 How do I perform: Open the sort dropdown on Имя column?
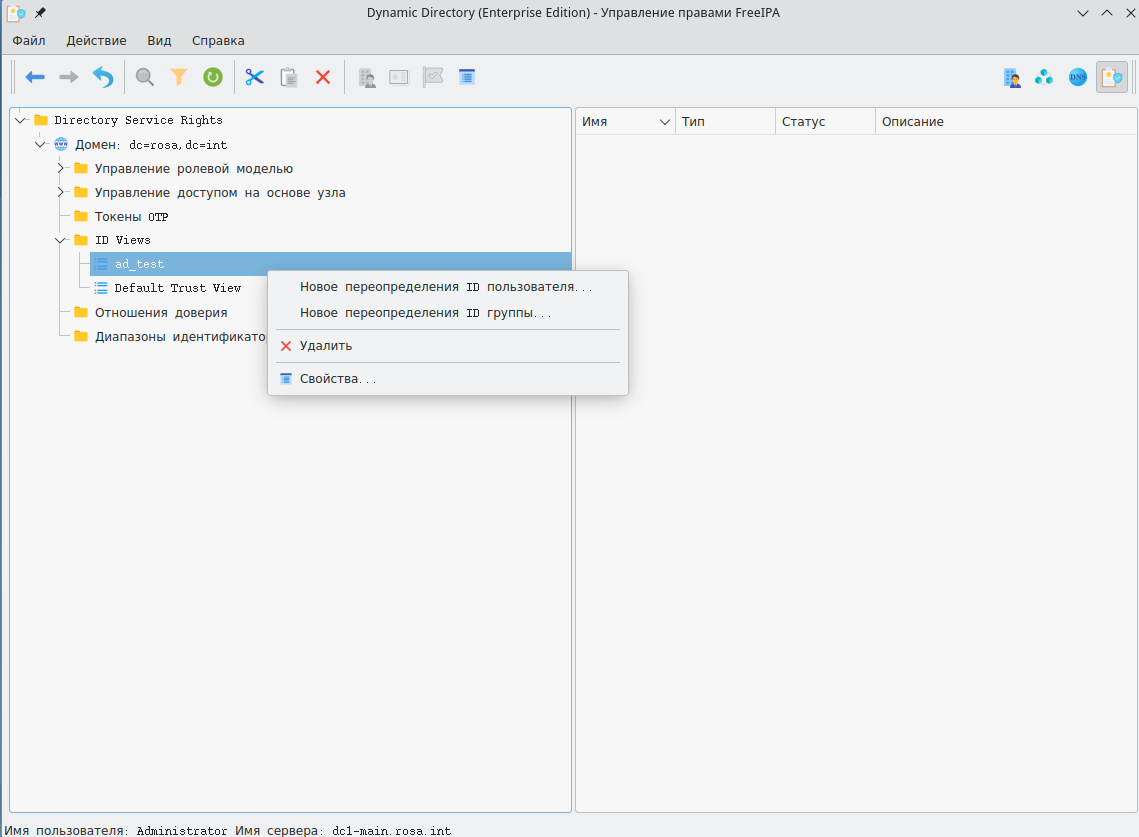pos(664,122)
